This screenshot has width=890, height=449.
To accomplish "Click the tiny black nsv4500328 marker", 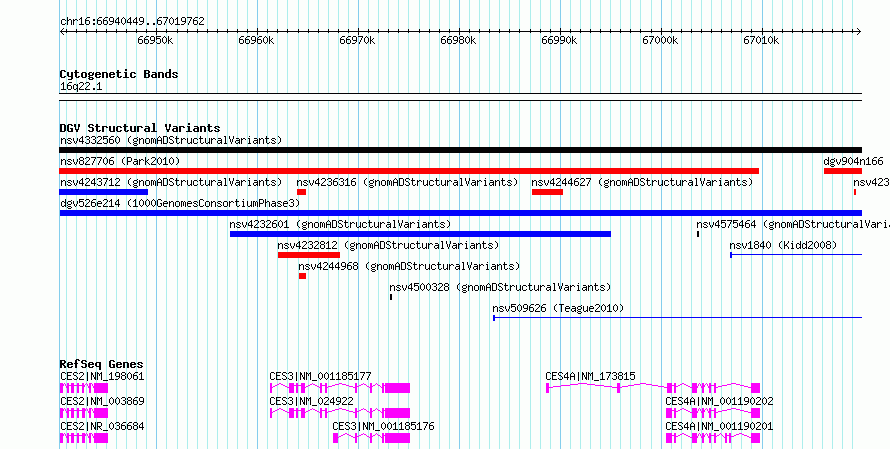I will point(391,297).
